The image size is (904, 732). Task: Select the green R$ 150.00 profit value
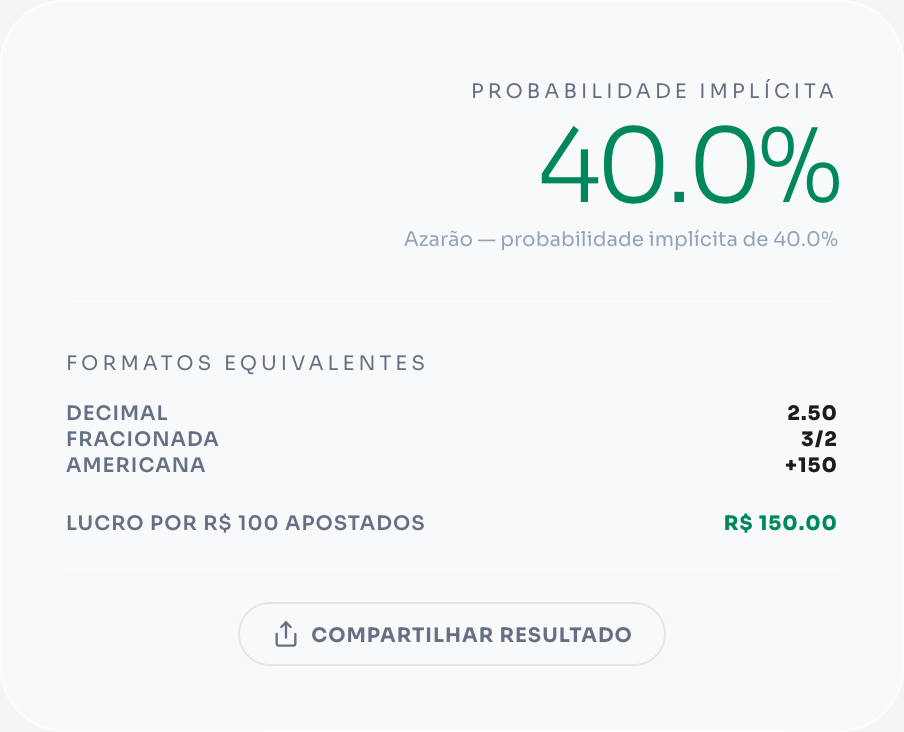pyautogui.click(x=778, y=522)
